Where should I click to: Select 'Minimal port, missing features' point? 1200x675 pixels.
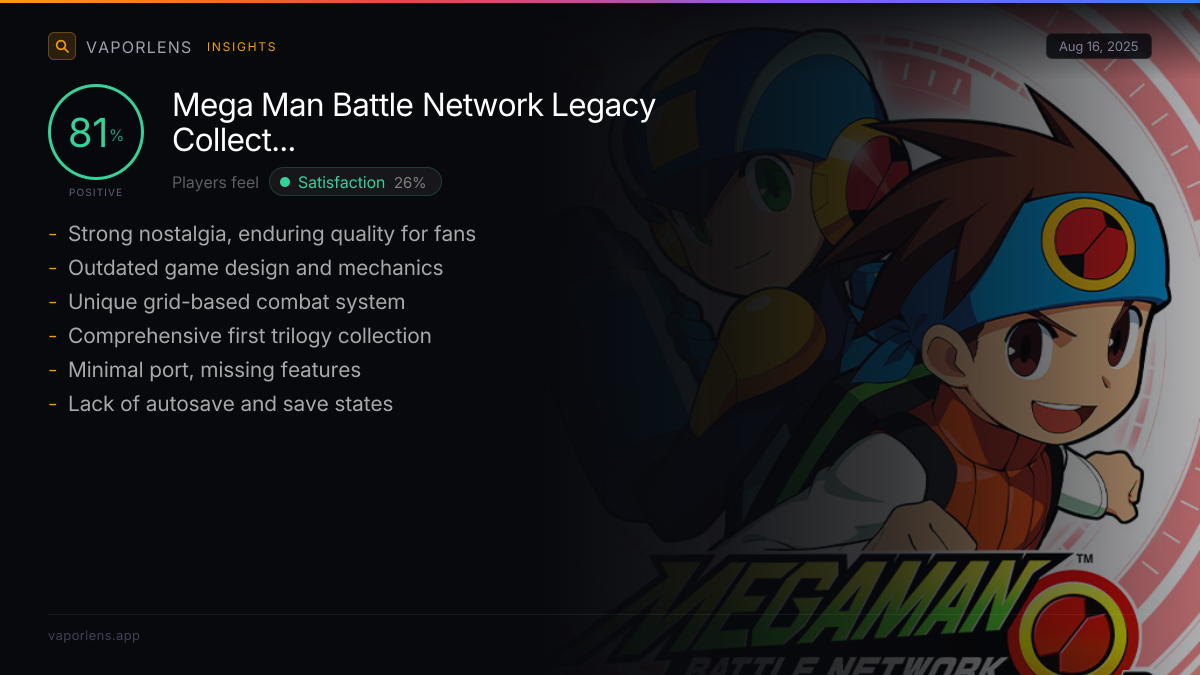point(214,370)
